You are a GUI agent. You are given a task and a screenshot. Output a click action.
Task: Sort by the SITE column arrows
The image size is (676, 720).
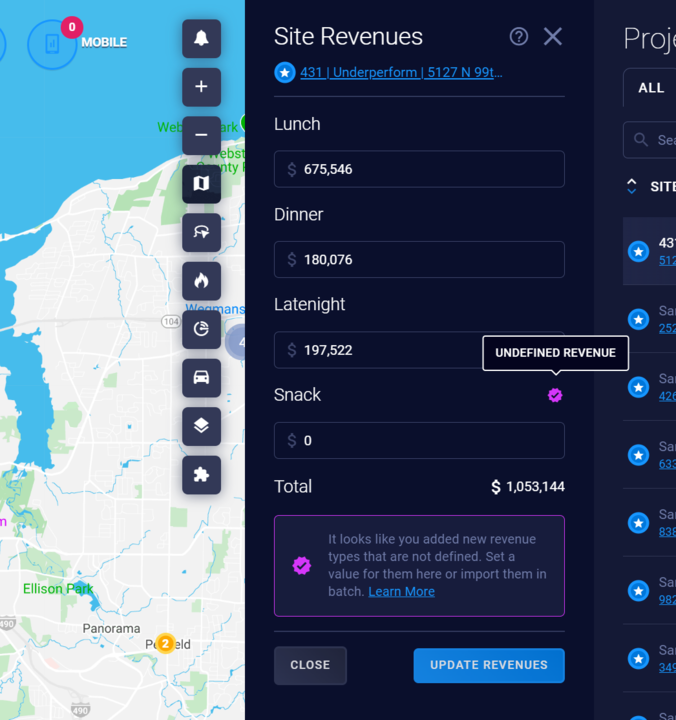[631, 186]
